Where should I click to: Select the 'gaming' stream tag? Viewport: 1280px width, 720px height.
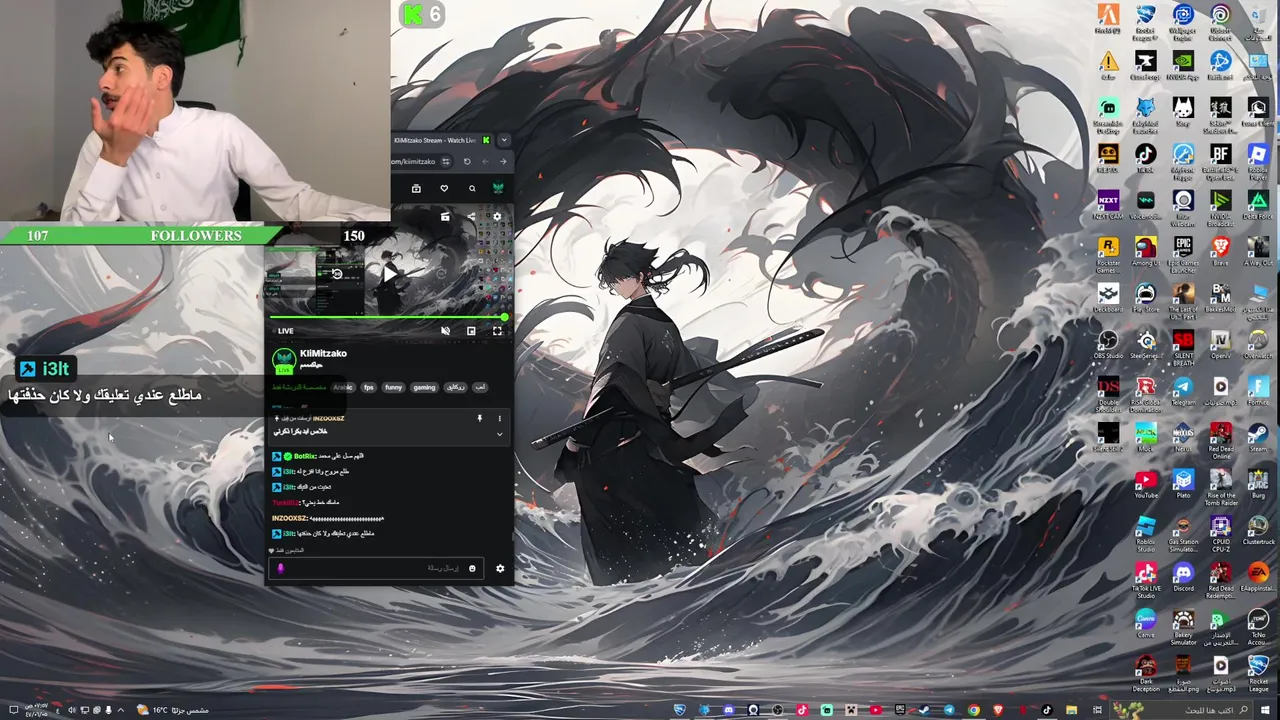click(424, 387)
